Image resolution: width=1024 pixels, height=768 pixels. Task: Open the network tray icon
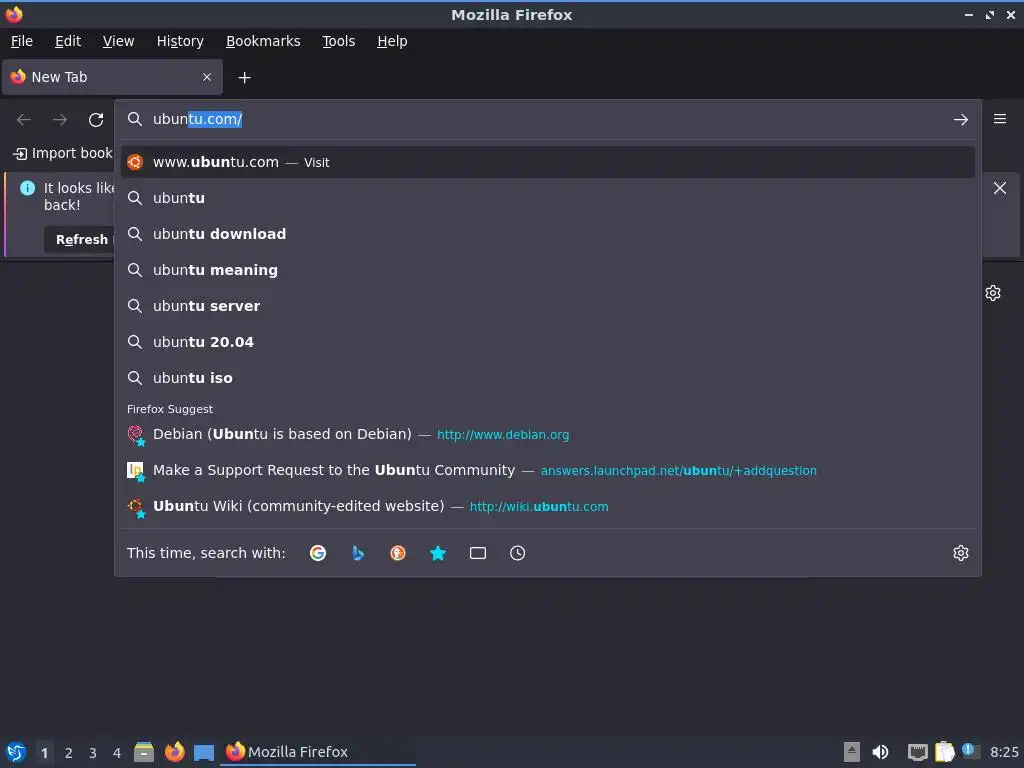click(918, 752)
